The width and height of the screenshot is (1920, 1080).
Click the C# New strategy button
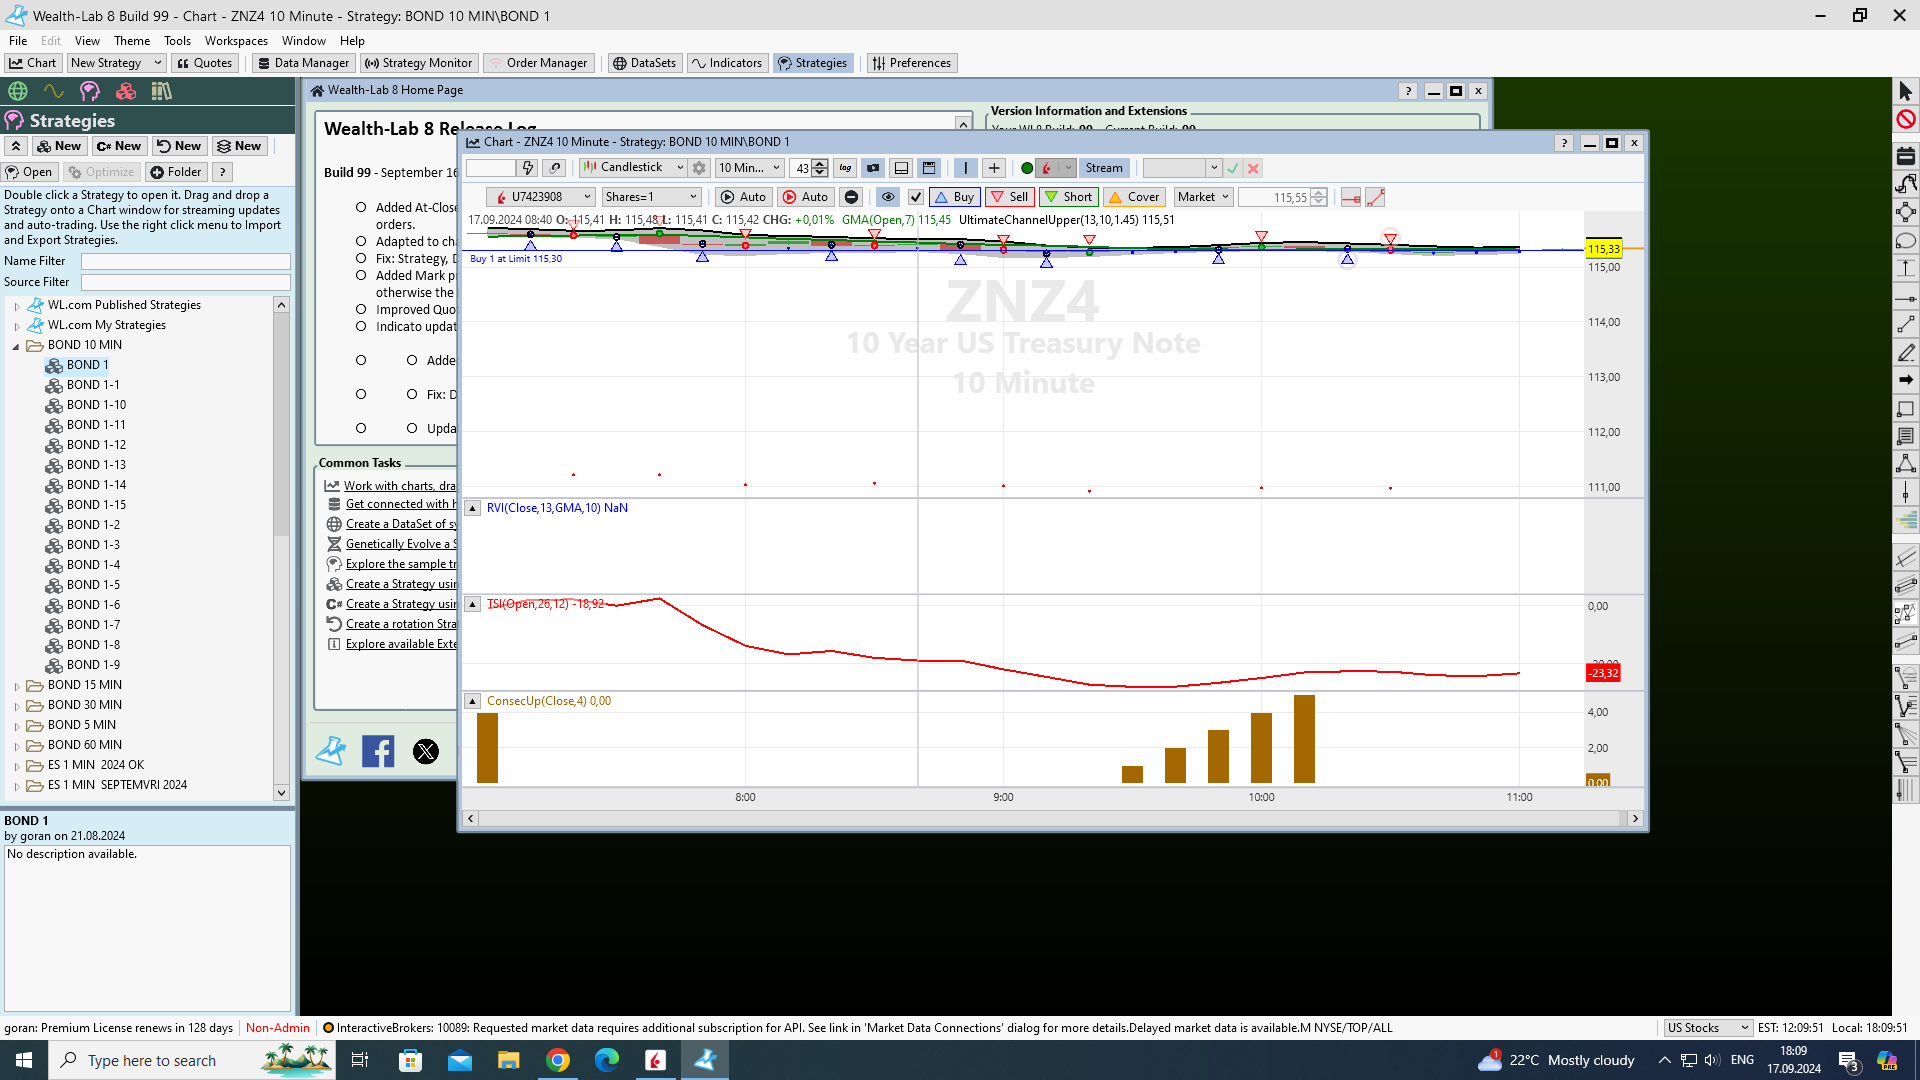(x=119, y=146)
